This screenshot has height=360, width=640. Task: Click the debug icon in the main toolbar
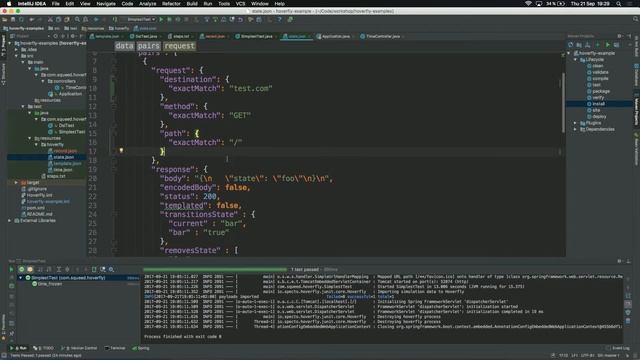[x=169, y=19]
